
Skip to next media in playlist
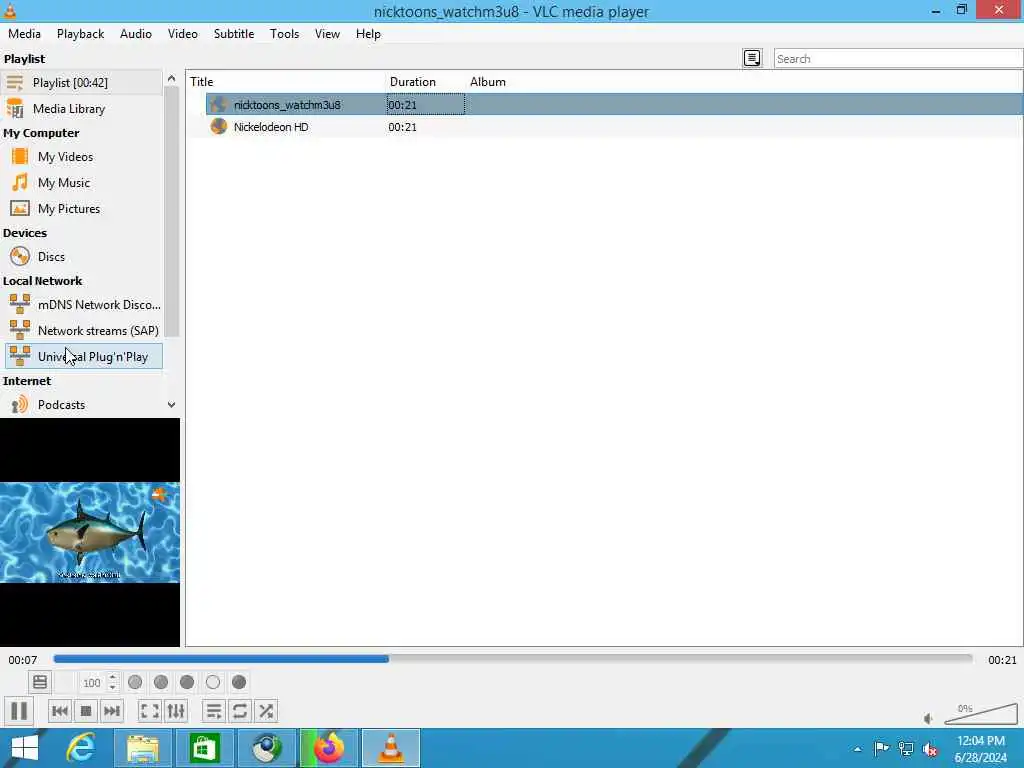[112, 711]
